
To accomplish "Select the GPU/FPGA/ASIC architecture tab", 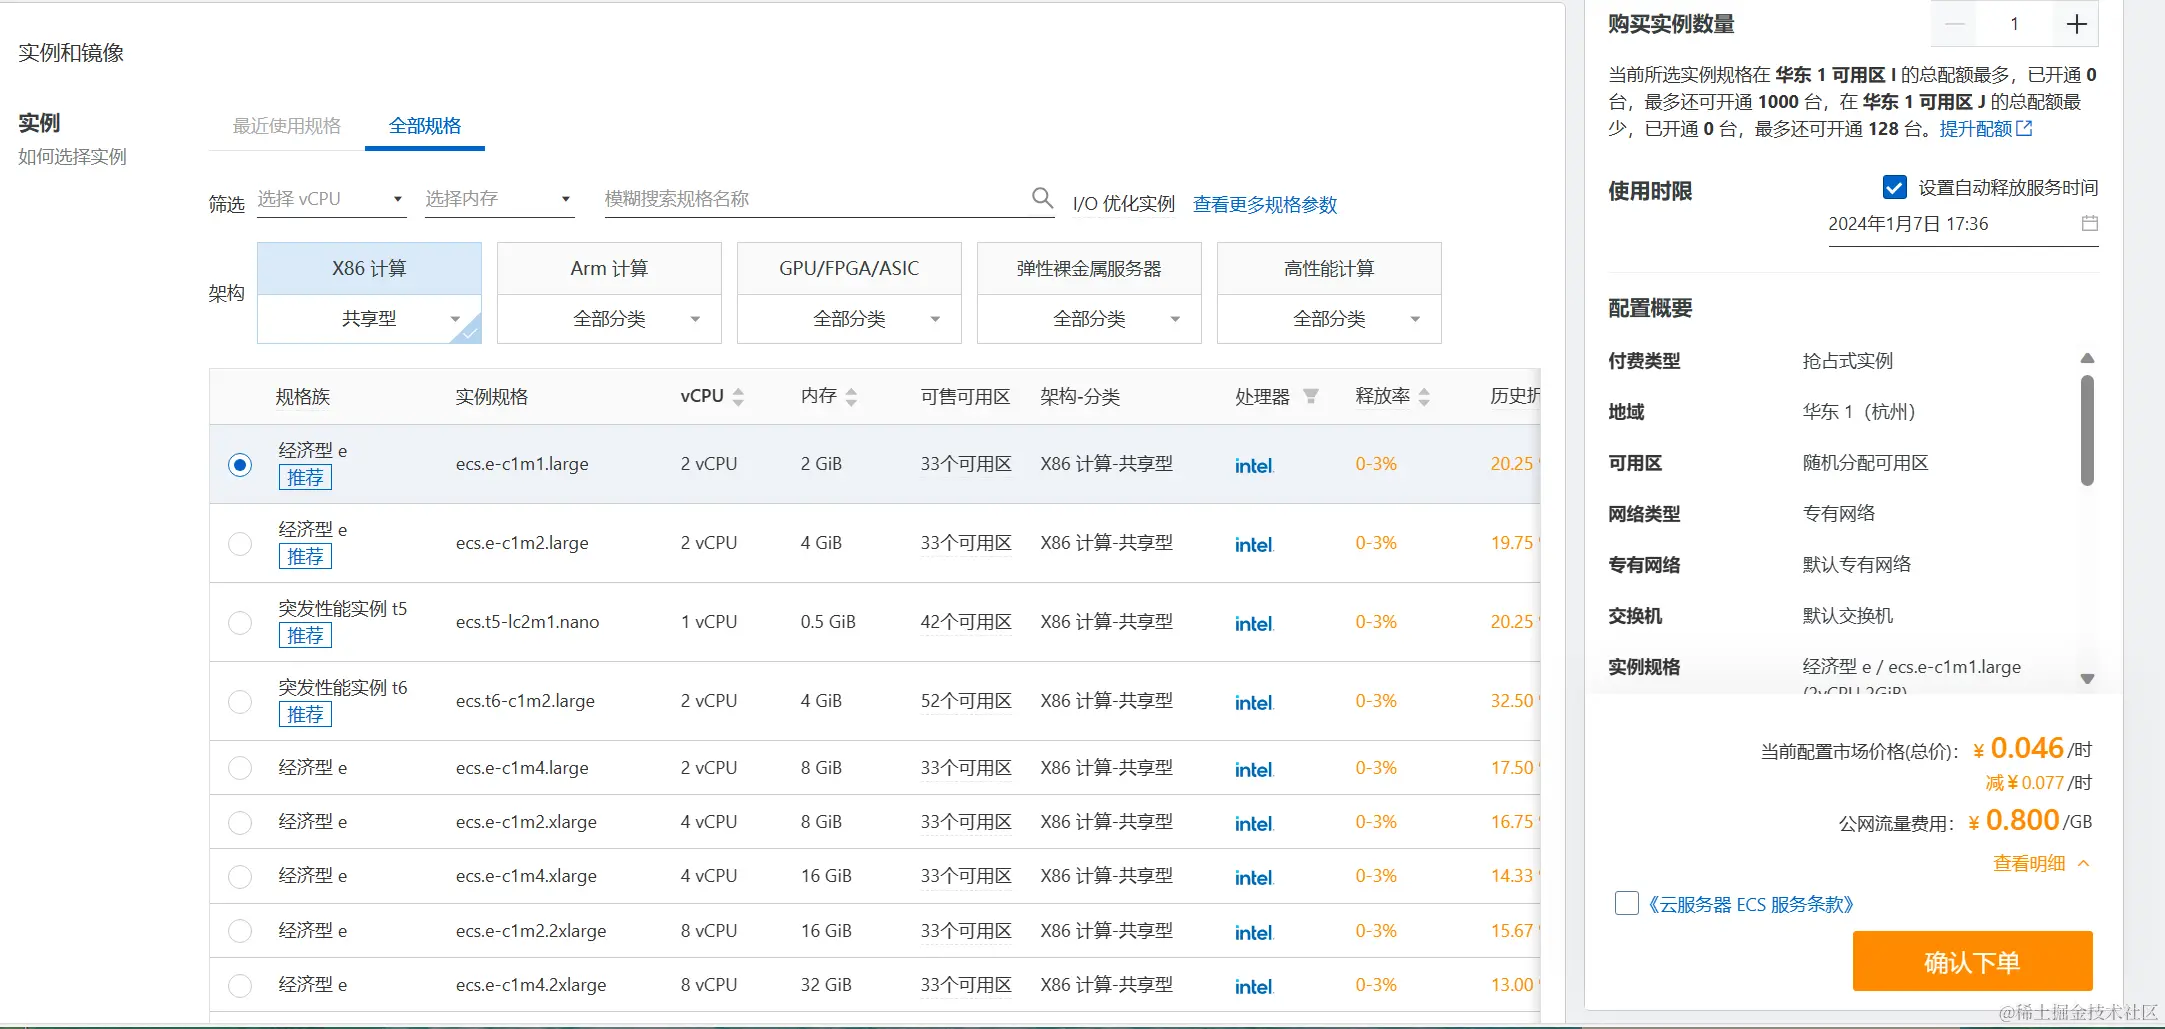I will [849, 268].
